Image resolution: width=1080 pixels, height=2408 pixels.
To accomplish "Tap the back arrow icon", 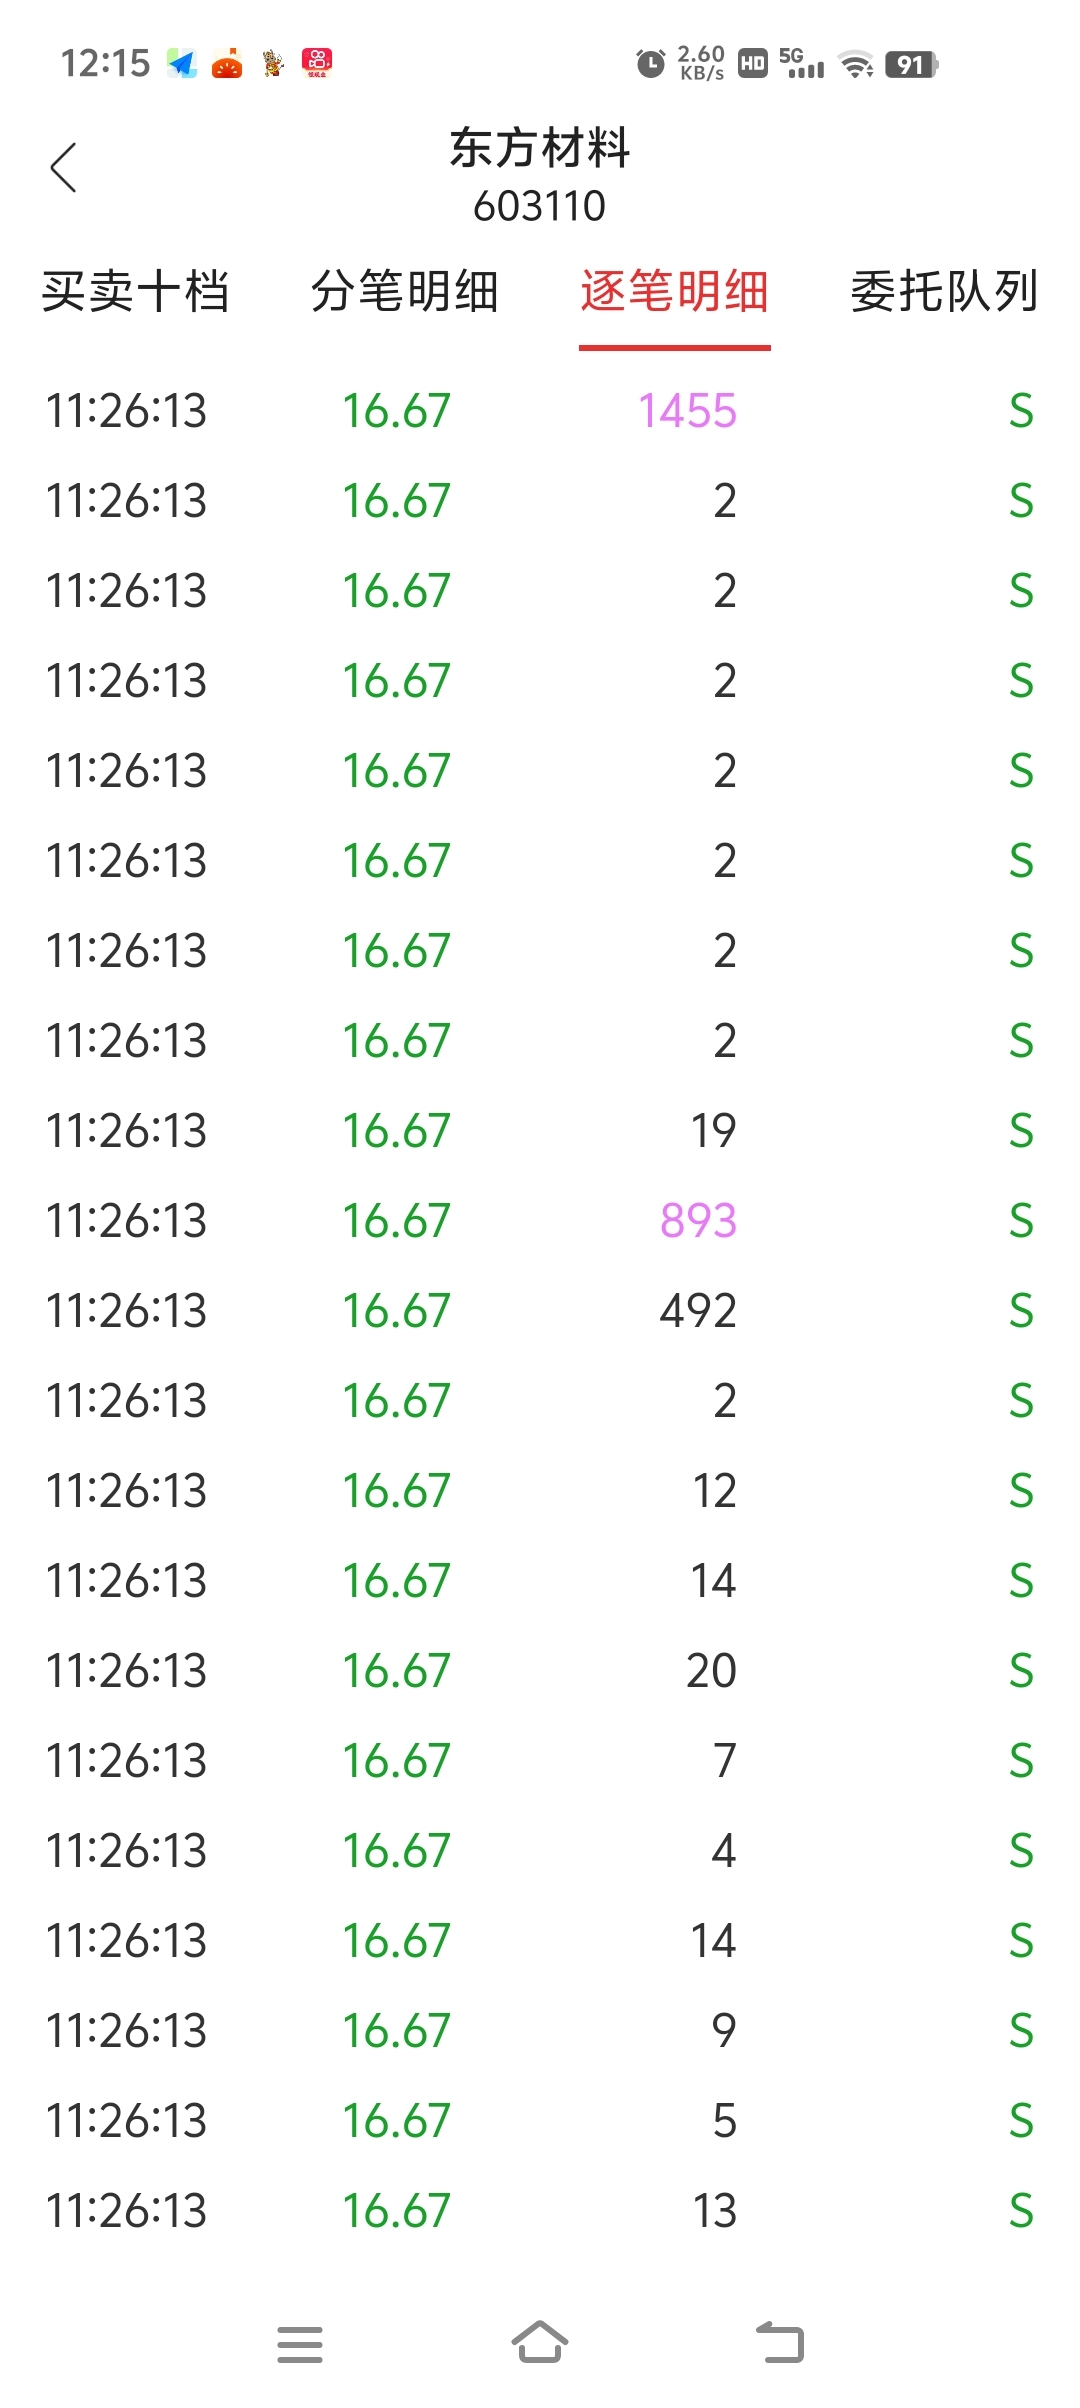I will 63,167.
